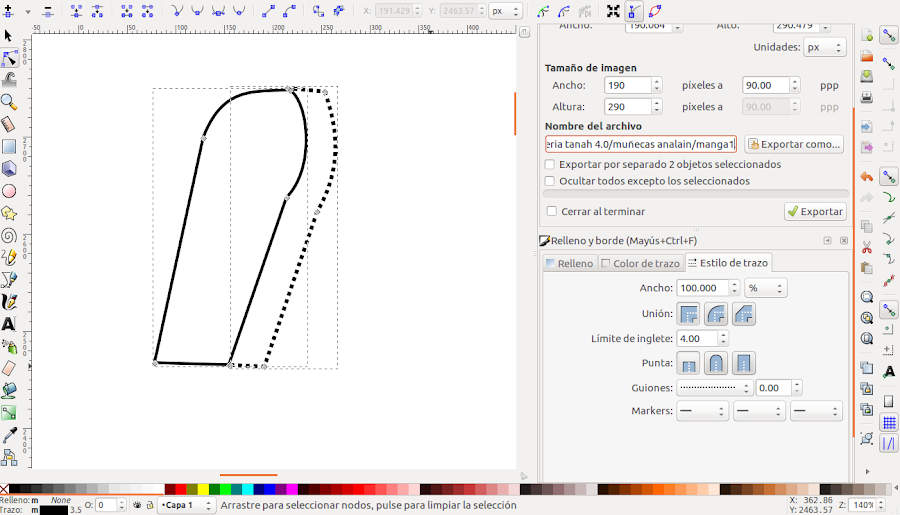Open insert node options dropdown arrow

pos(28,11)
